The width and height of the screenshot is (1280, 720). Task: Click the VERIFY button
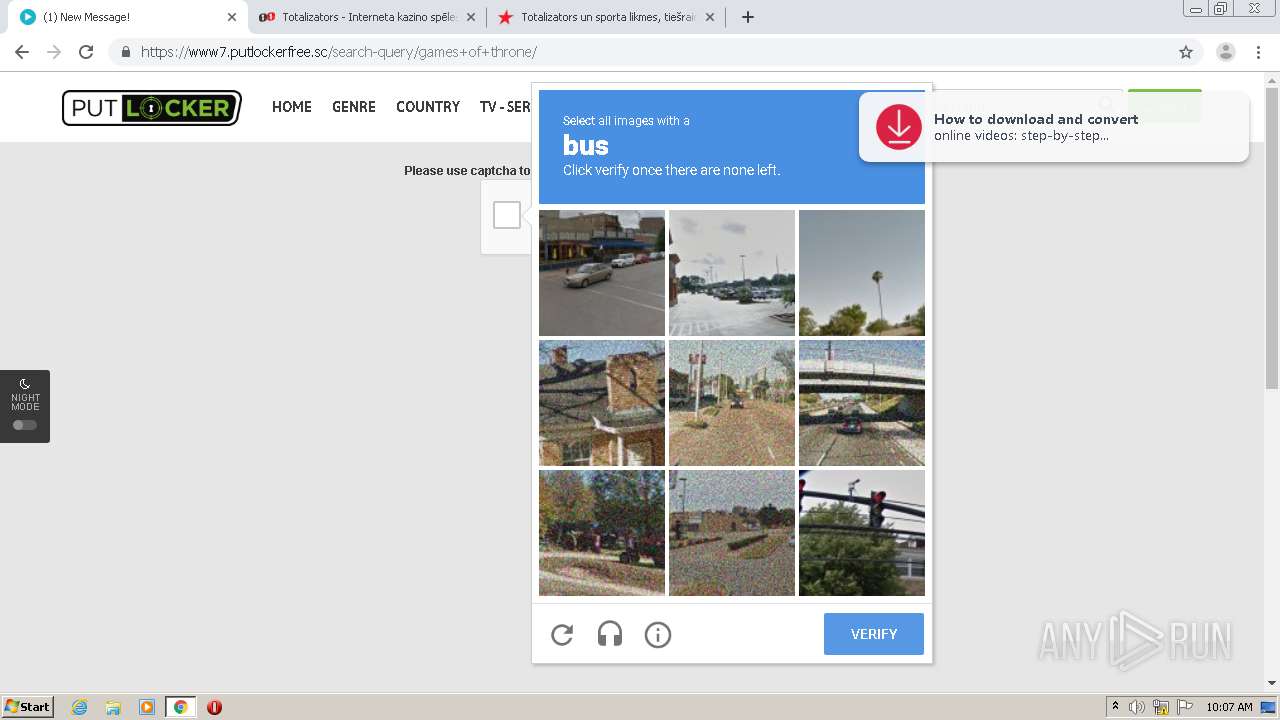click(x=874, y=634)
